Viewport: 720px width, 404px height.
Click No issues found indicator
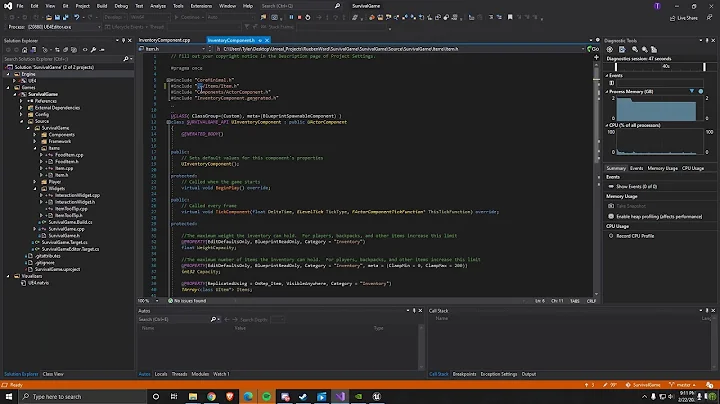pos(187,301)
